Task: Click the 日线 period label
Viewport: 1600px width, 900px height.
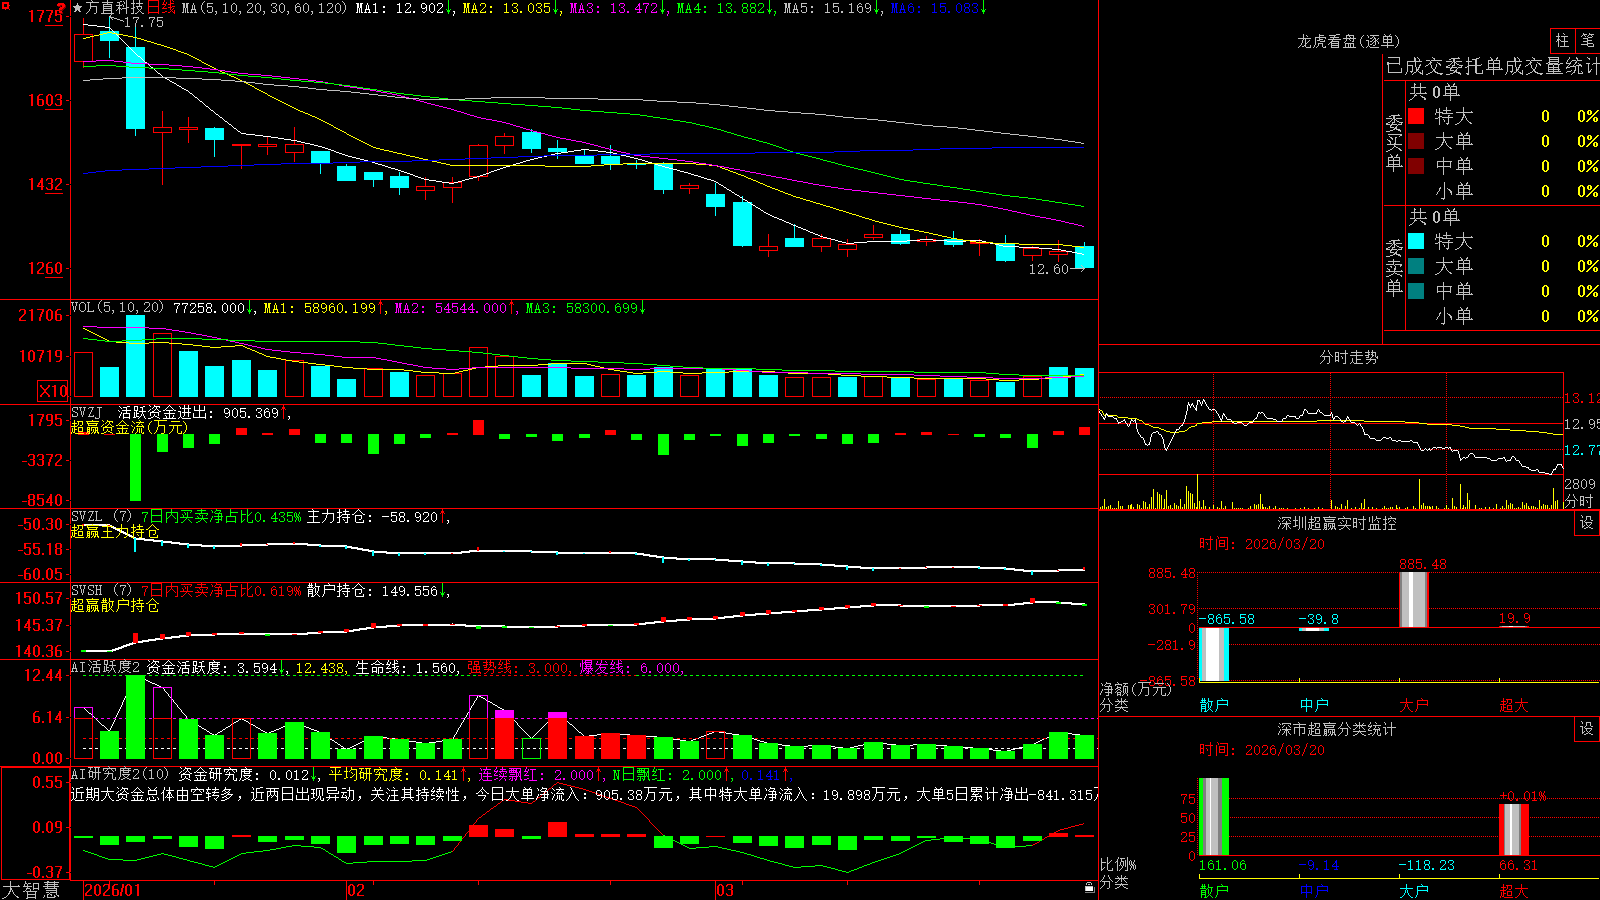Action: tap(161, 8)
